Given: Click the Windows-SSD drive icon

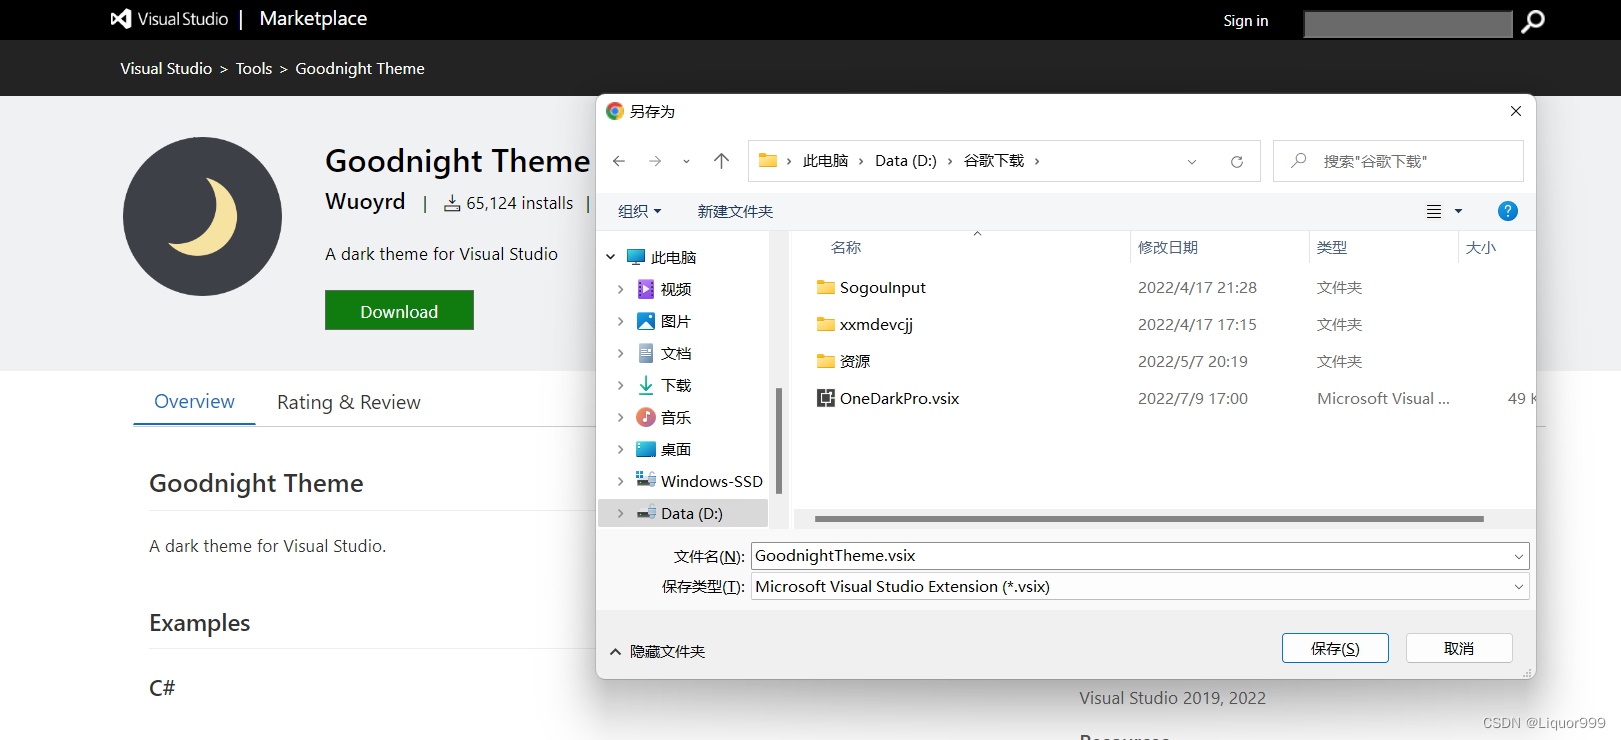Looking at the screenshot, I should (x=646, y=479).
